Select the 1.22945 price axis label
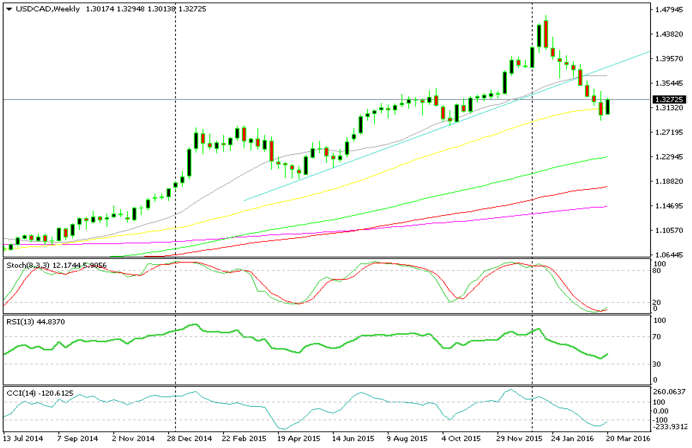The width and height of the screenshot is (692, 448). click(x=669, y=157)
